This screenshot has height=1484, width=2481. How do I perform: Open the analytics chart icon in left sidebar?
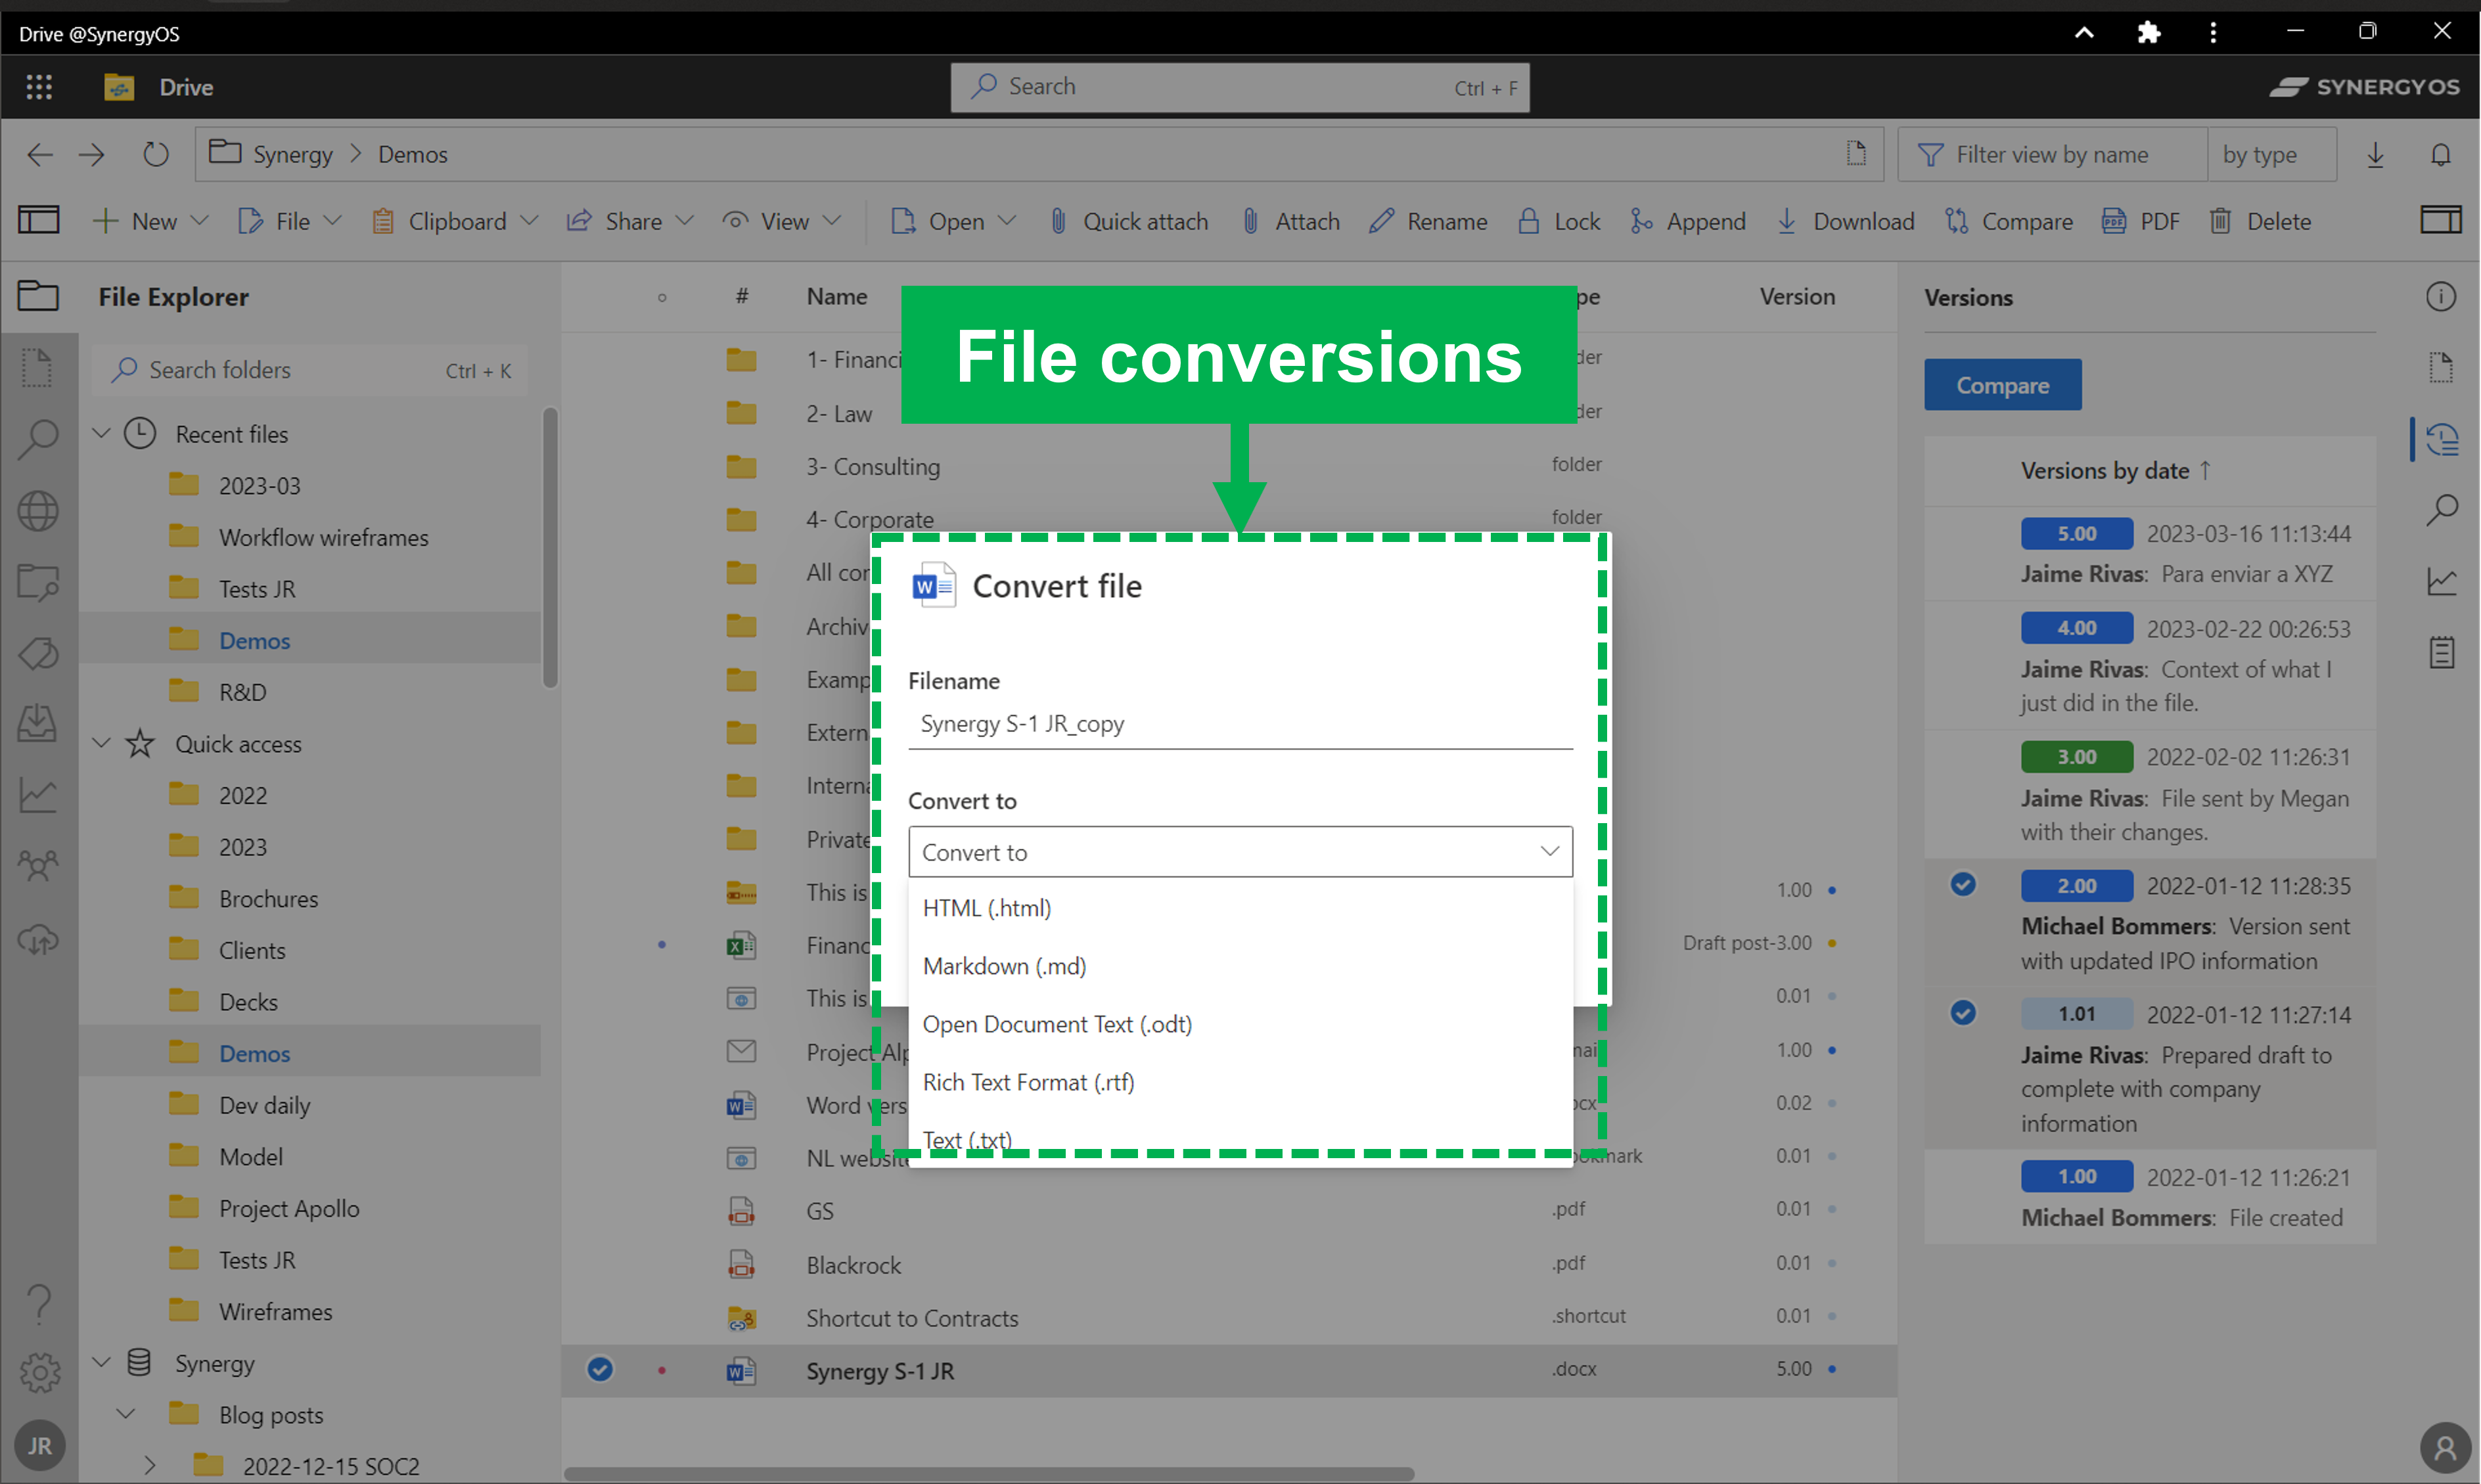(x=38, y=795)
